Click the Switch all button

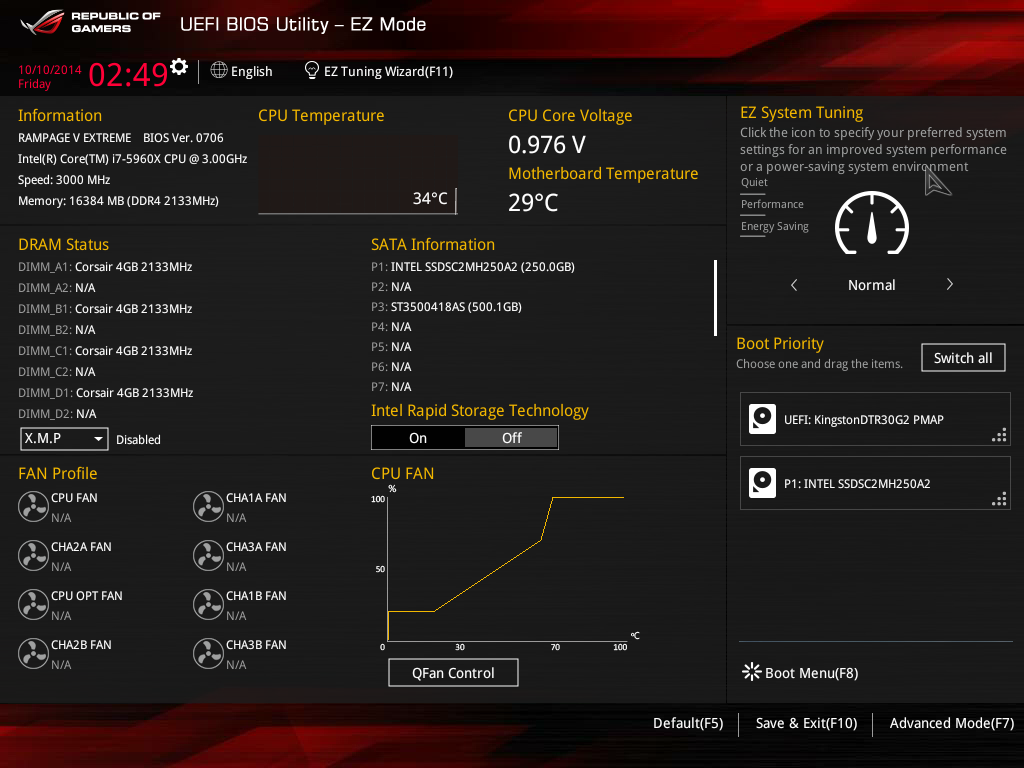point(963,358)
